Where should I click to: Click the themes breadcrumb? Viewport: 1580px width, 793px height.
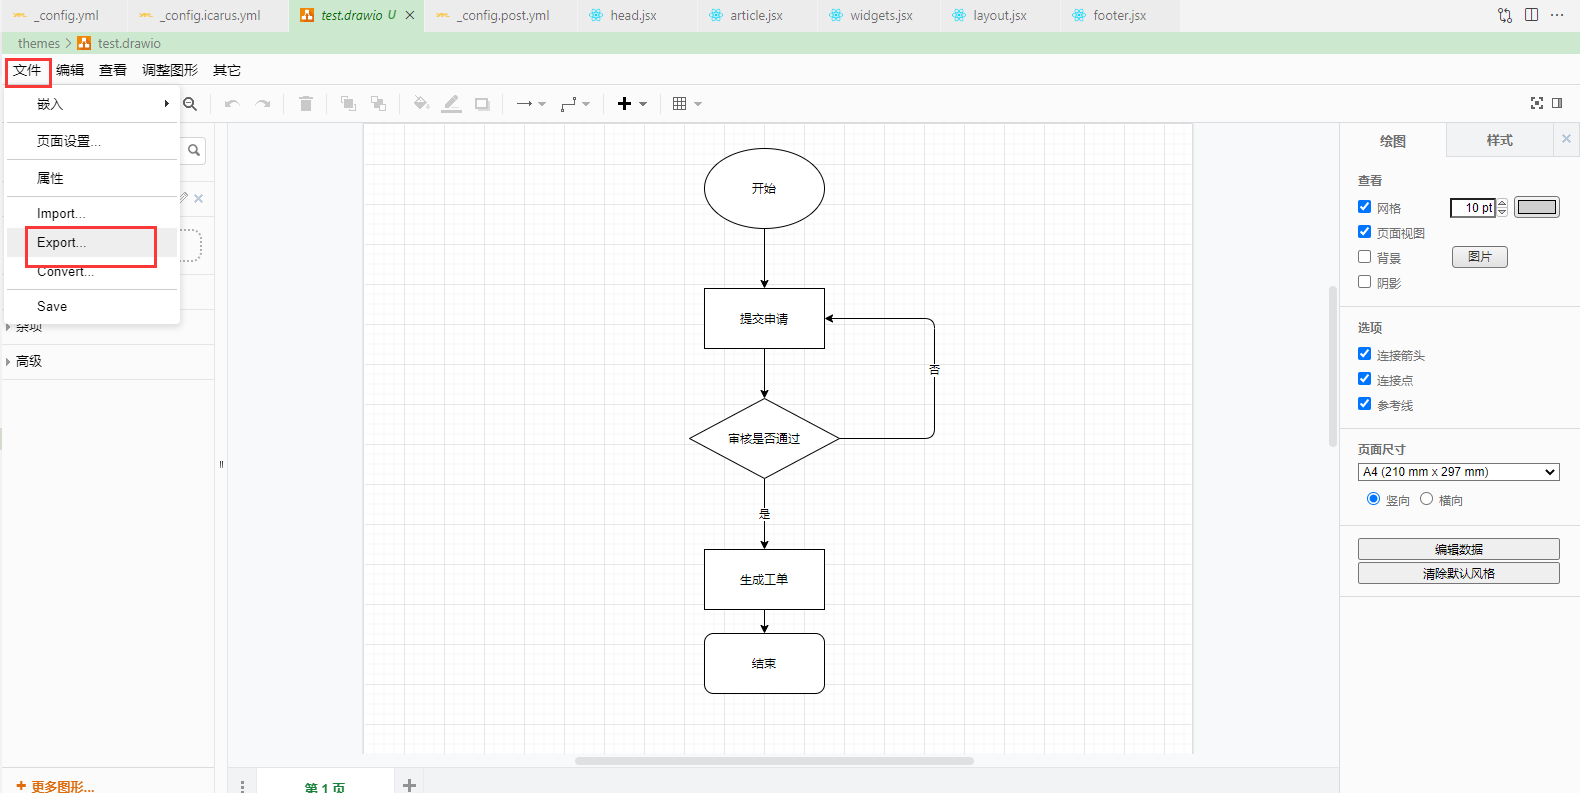point(38,43)
